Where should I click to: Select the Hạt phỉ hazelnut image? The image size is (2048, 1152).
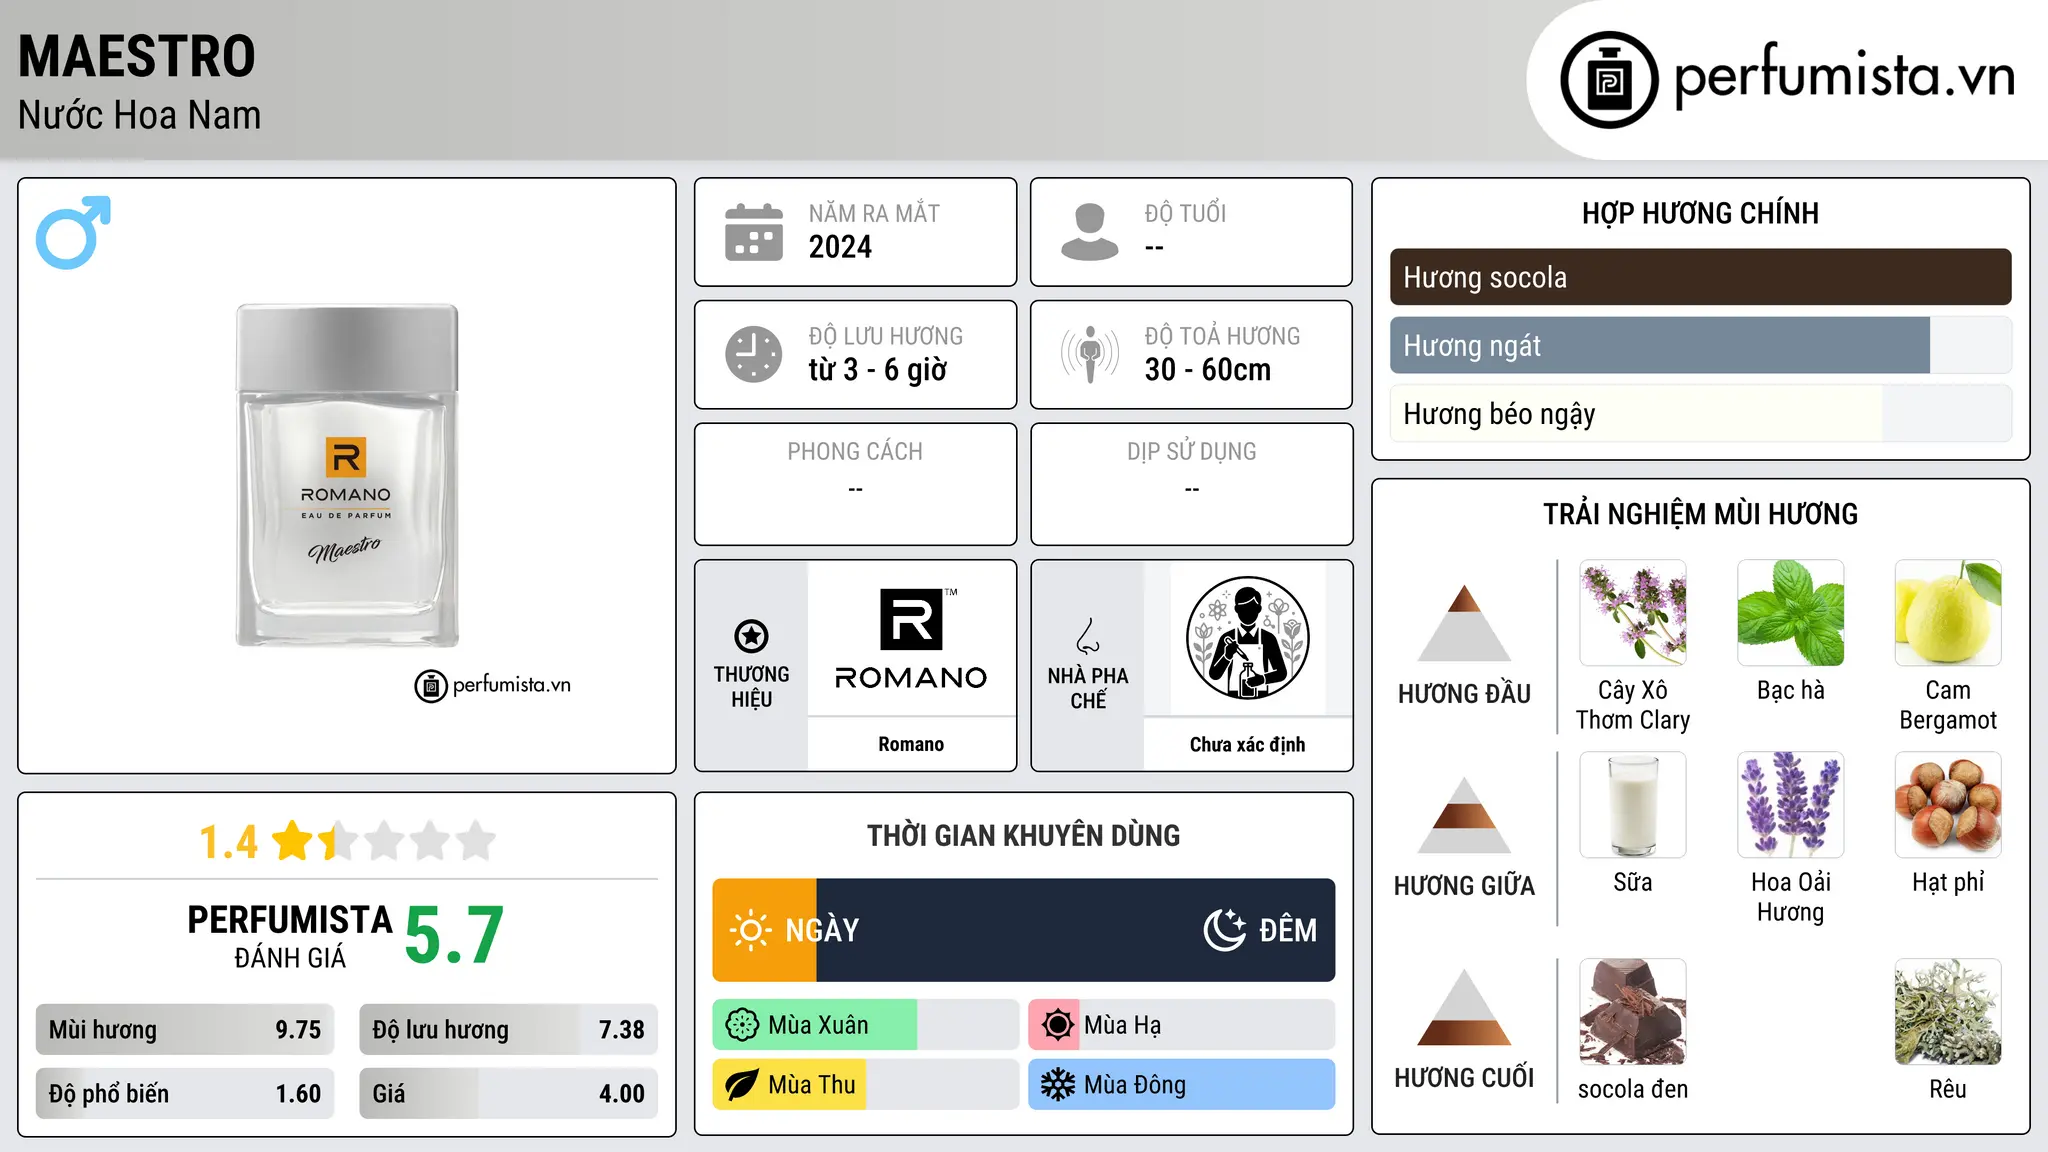(1948, 805)
